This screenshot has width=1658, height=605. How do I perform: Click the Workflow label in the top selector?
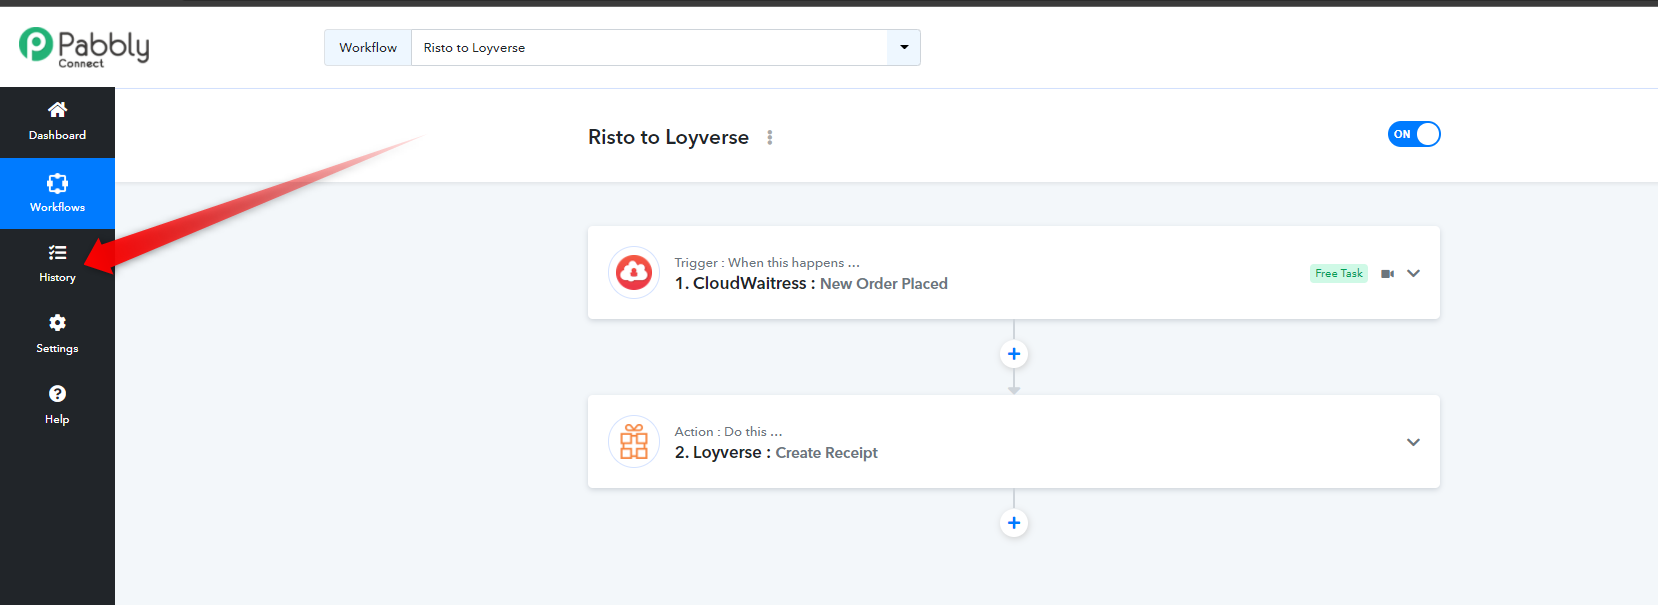(368, 47)
